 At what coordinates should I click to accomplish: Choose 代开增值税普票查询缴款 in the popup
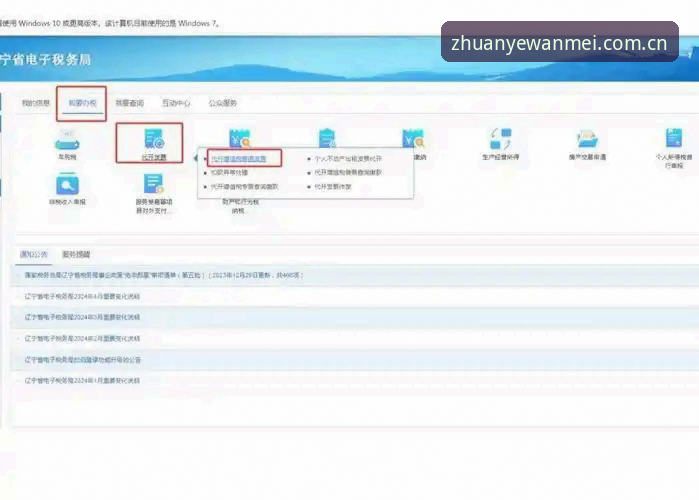pyautogui.click(x=348, y=172)
